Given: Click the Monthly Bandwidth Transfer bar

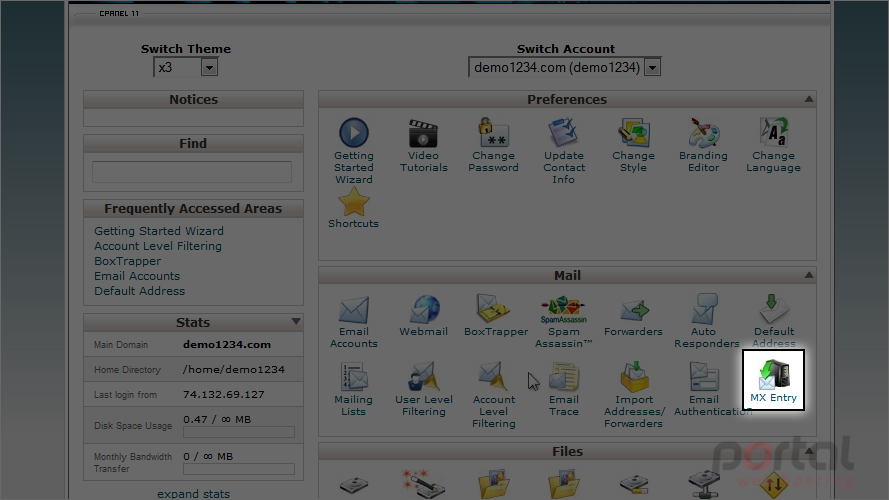Looking at the screenshot, I should click(x=239, y=469).
